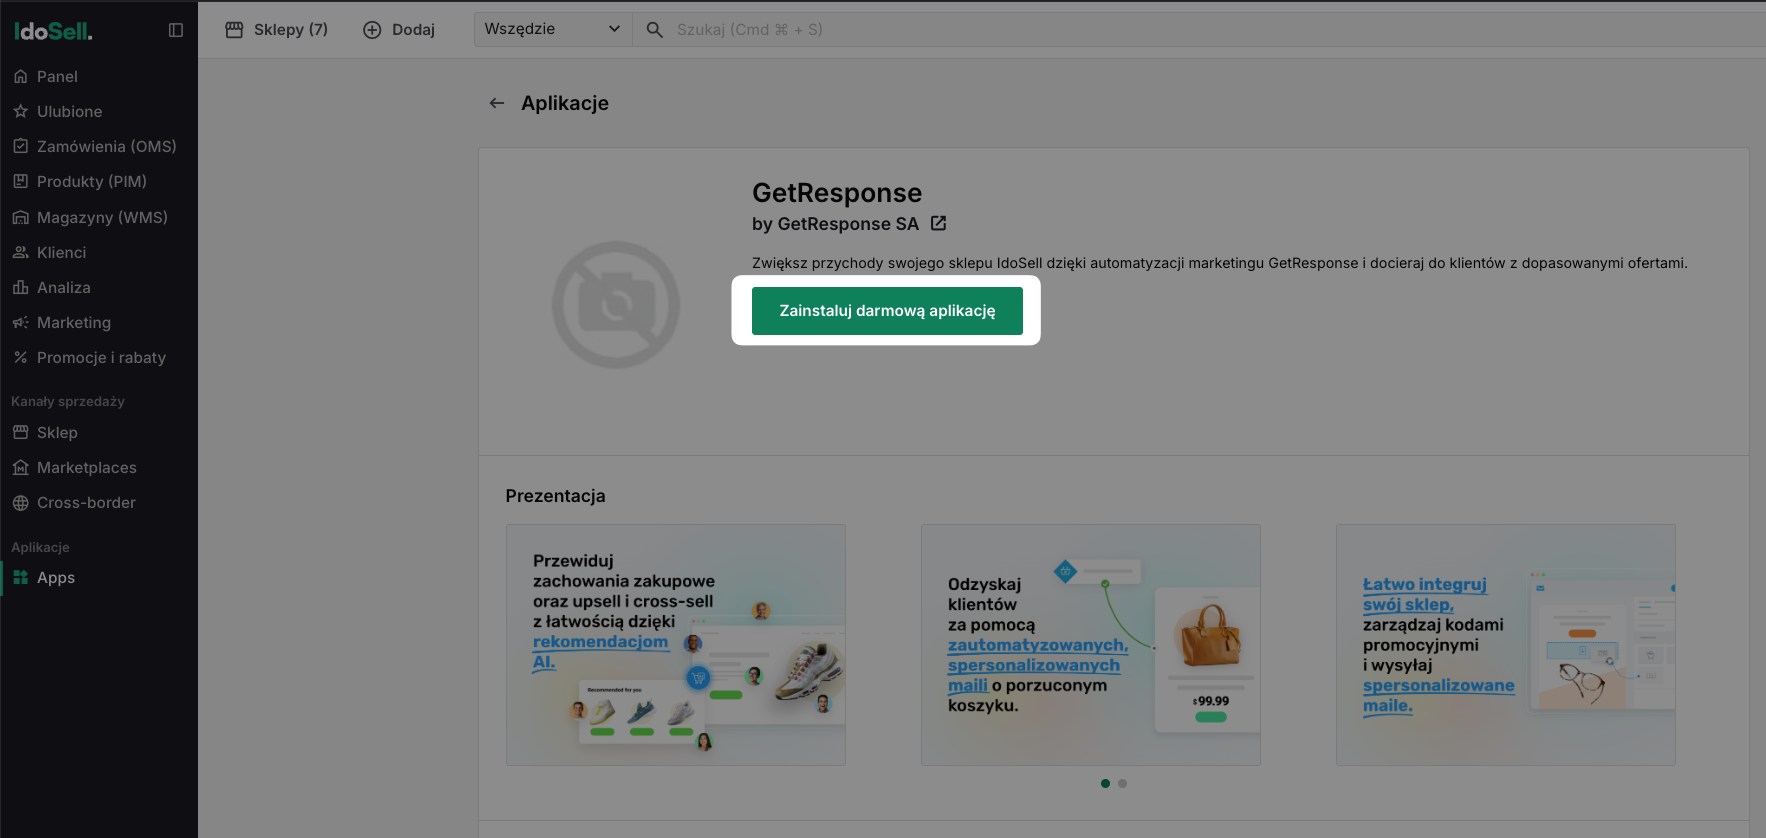Click the Panel home icon
The image size is (1766, 838).
[20, 76]
